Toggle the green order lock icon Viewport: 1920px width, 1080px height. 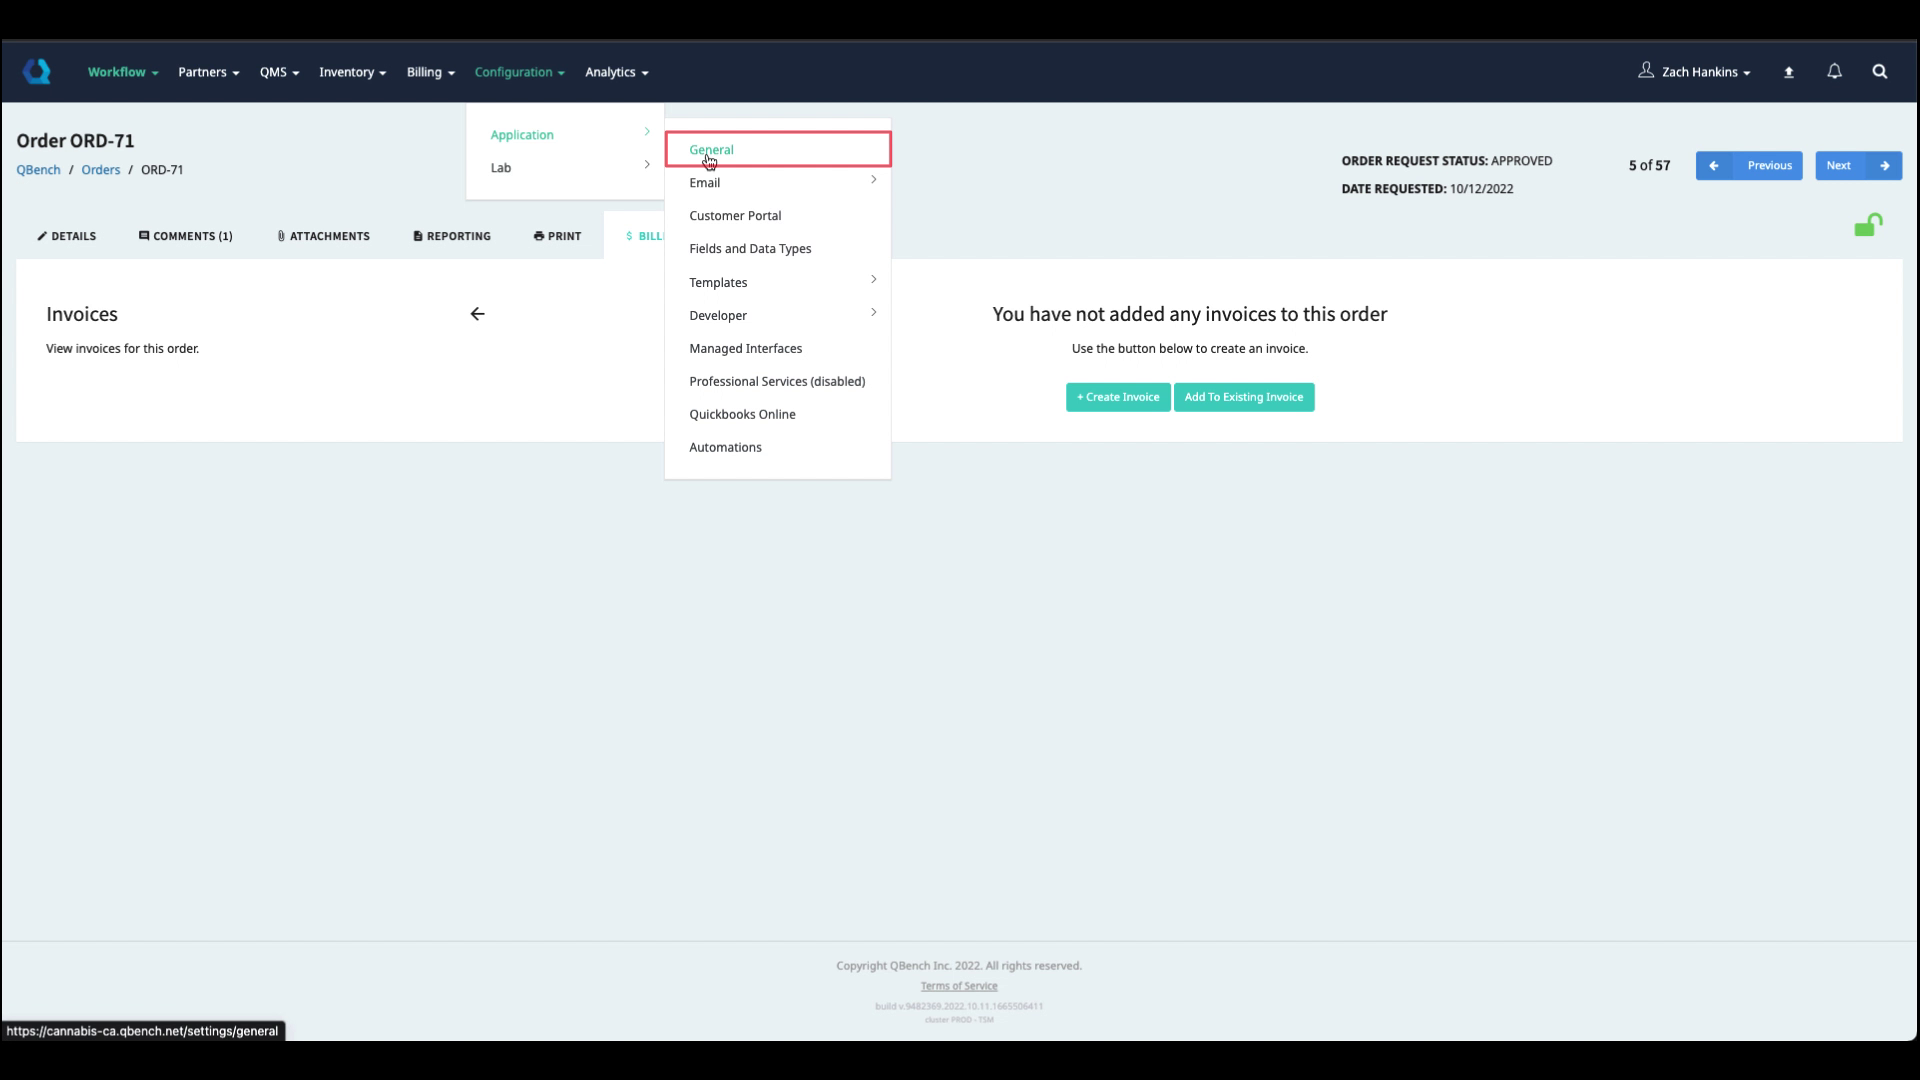[x=1867, y=225]
